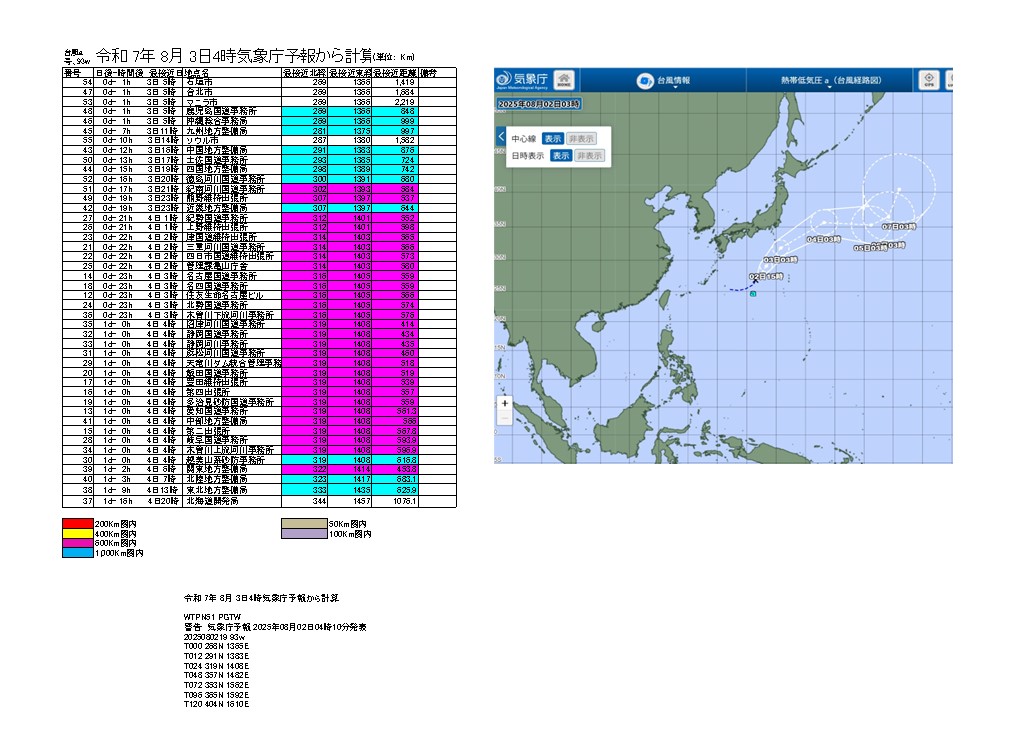Select the 北陸地方整備局 row name cell

232,479
